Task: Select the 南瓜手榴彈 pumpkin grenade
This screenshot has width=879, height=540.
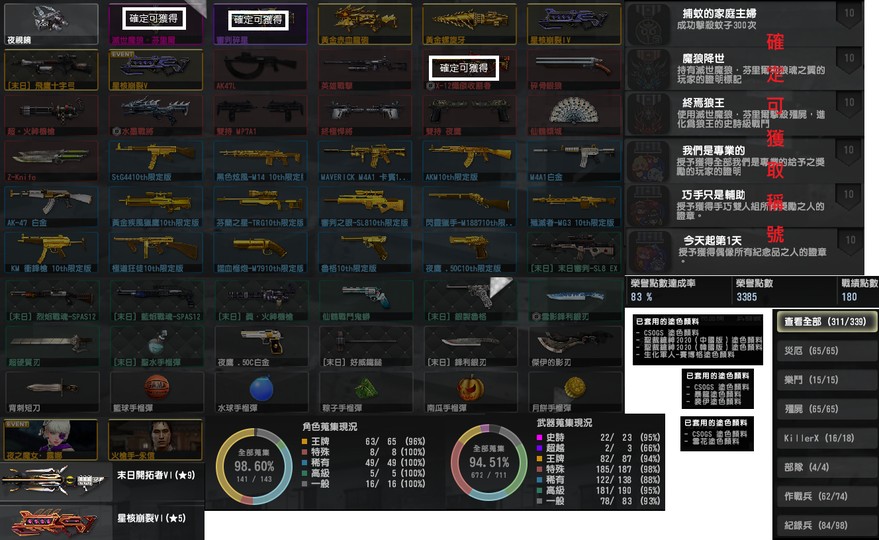Action: (x=470, y=393)
